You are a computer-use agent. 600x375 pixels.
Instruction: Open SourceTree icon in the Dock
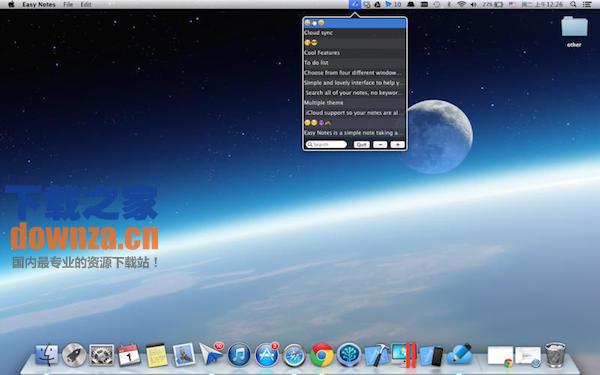click(349, 355)
